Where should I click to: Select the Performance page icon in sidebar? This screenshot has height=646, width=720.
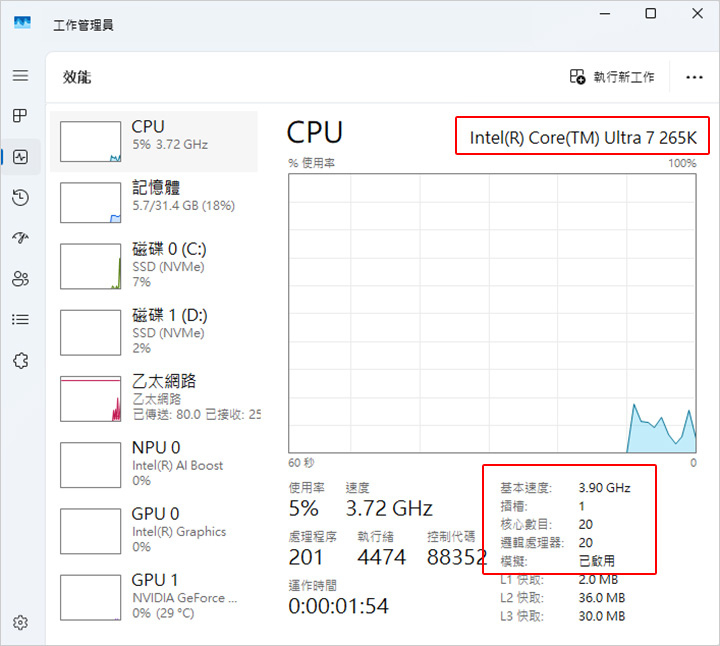pyautogui.click(x=20, y=157)
